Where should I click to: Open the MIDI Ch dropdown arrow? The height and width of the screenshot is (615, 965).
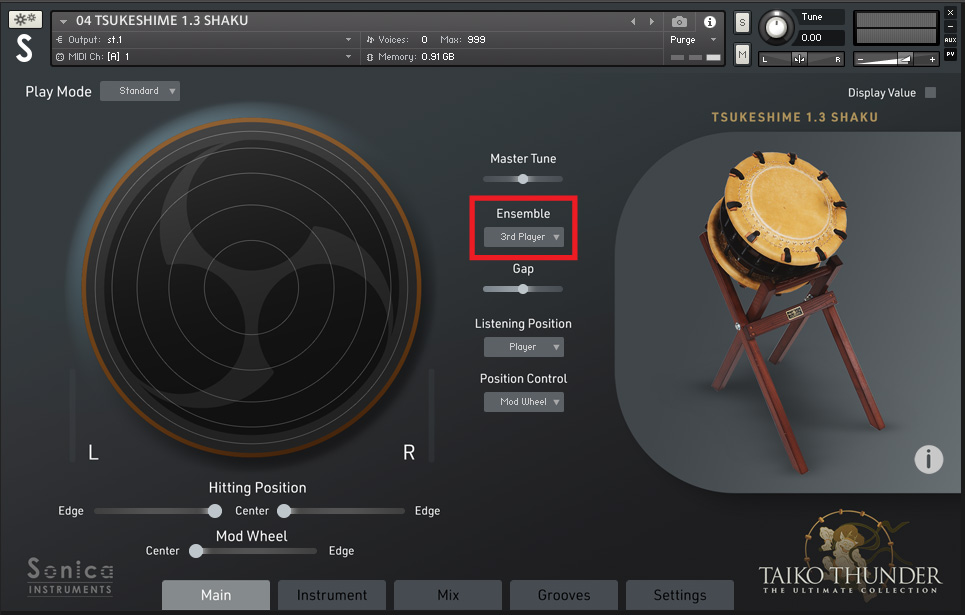click(348, 57)
